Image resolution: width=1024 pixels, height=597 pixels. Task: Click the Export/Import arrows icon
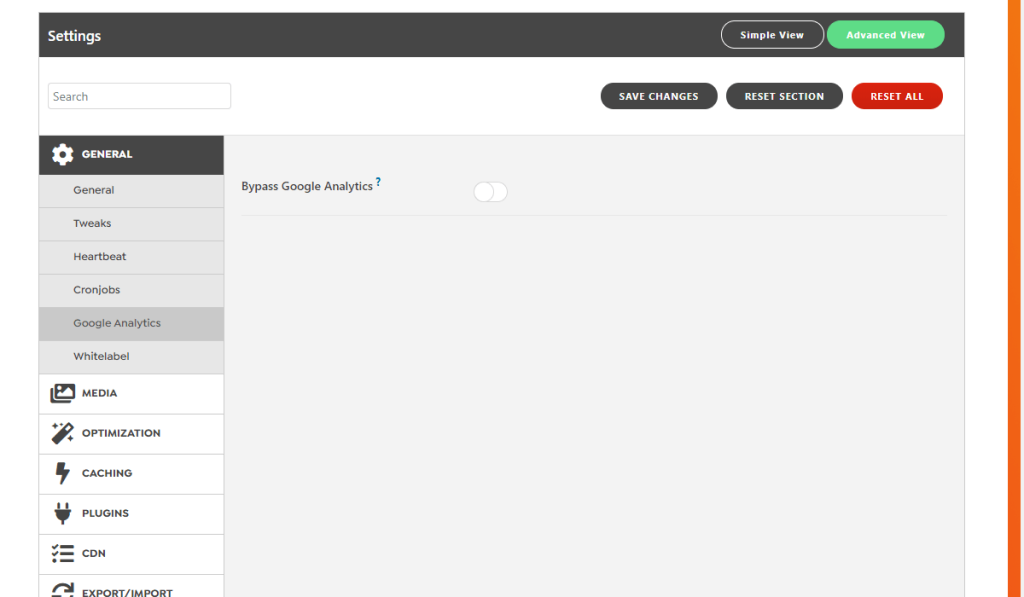coord(63,590)
